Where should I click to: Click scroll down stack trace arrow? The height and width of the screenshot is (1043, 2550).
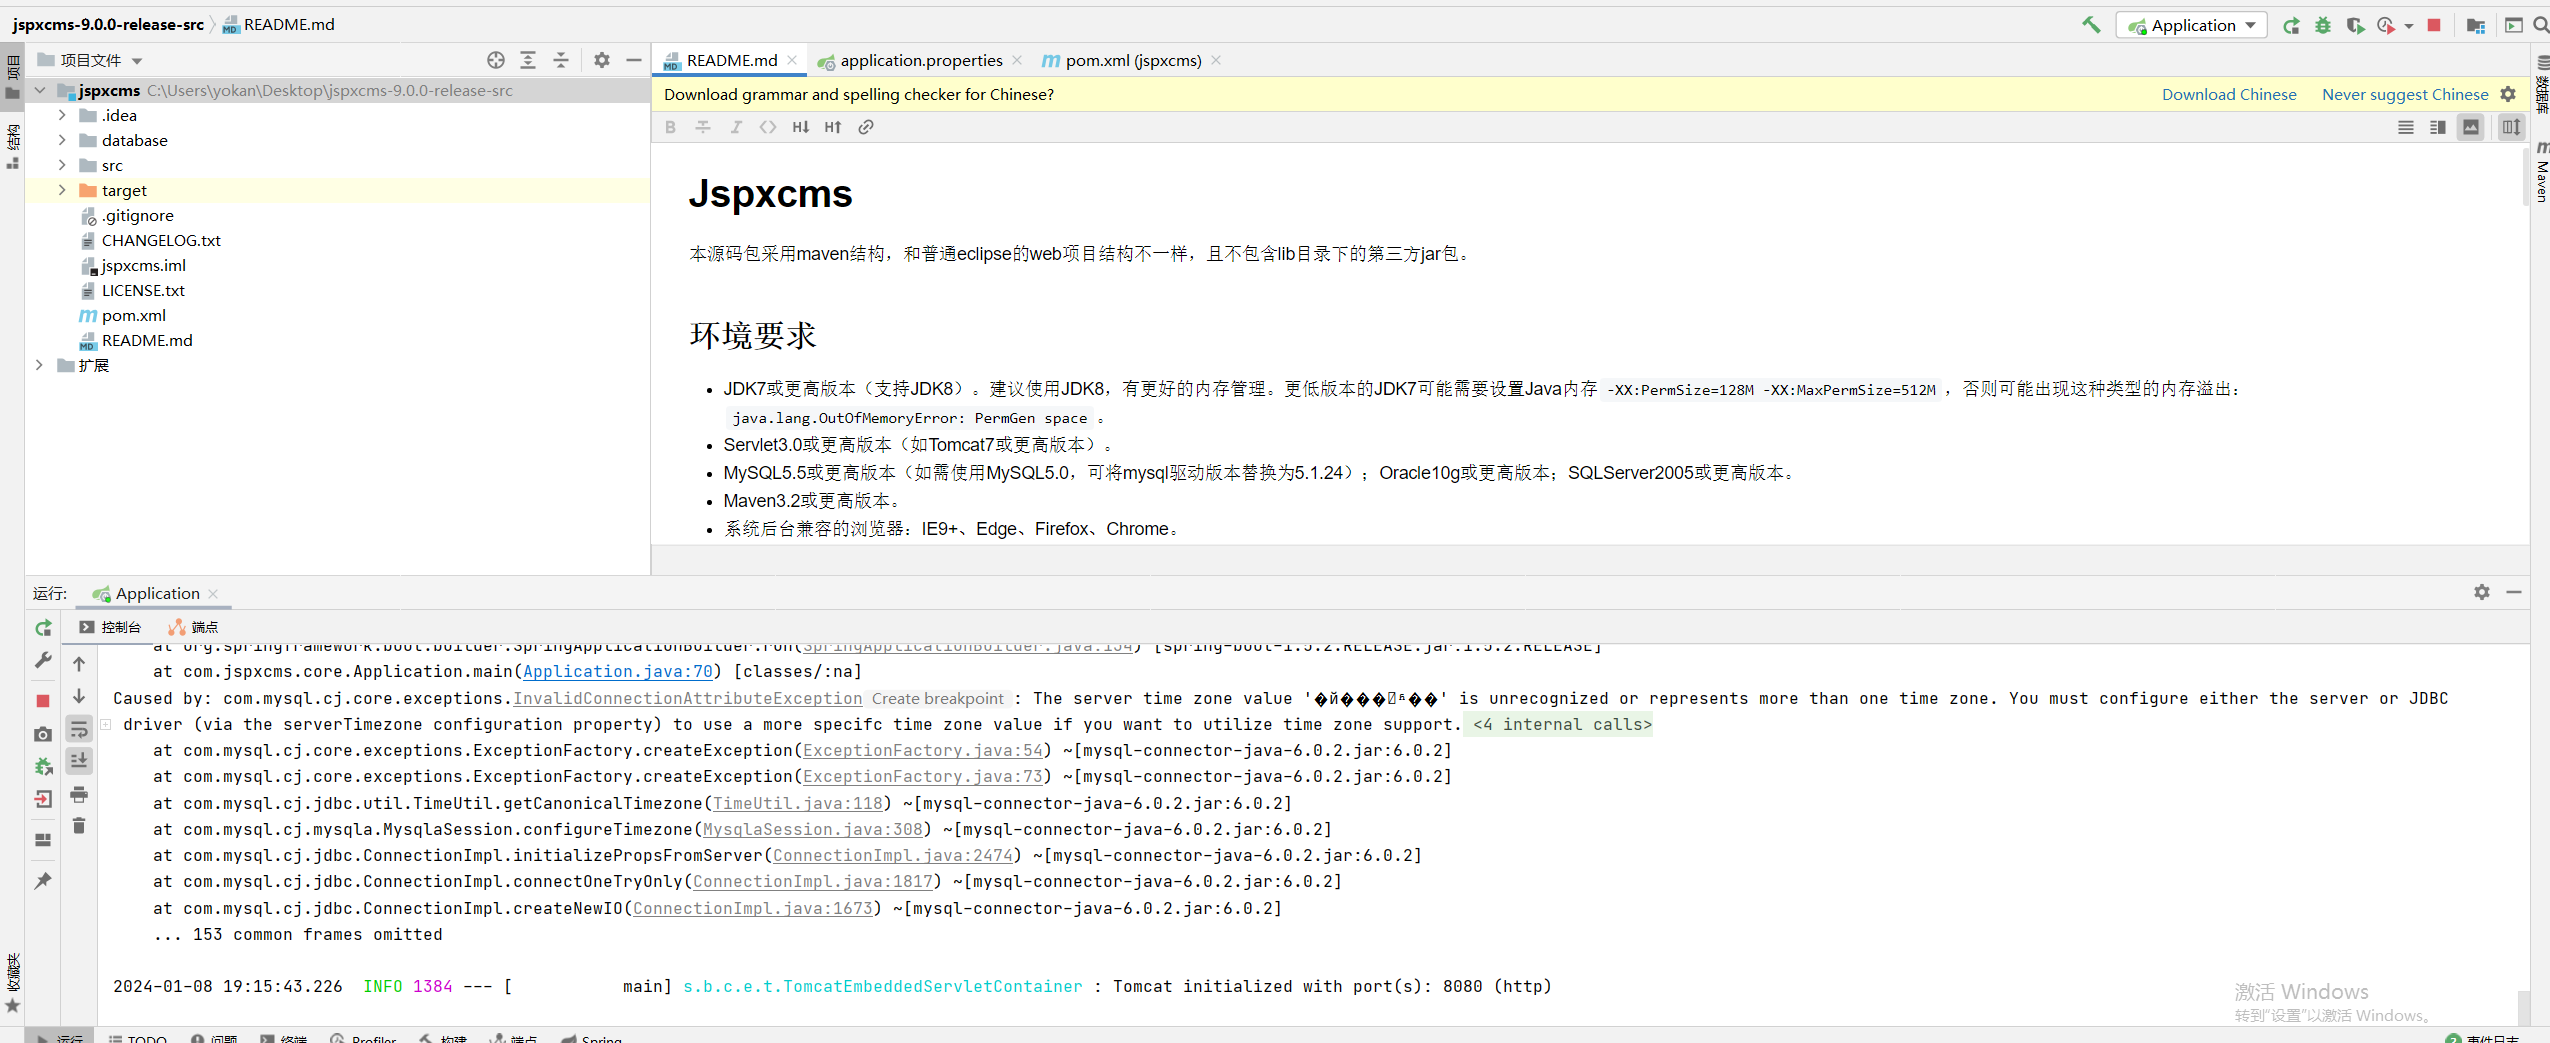coord(79,696)
